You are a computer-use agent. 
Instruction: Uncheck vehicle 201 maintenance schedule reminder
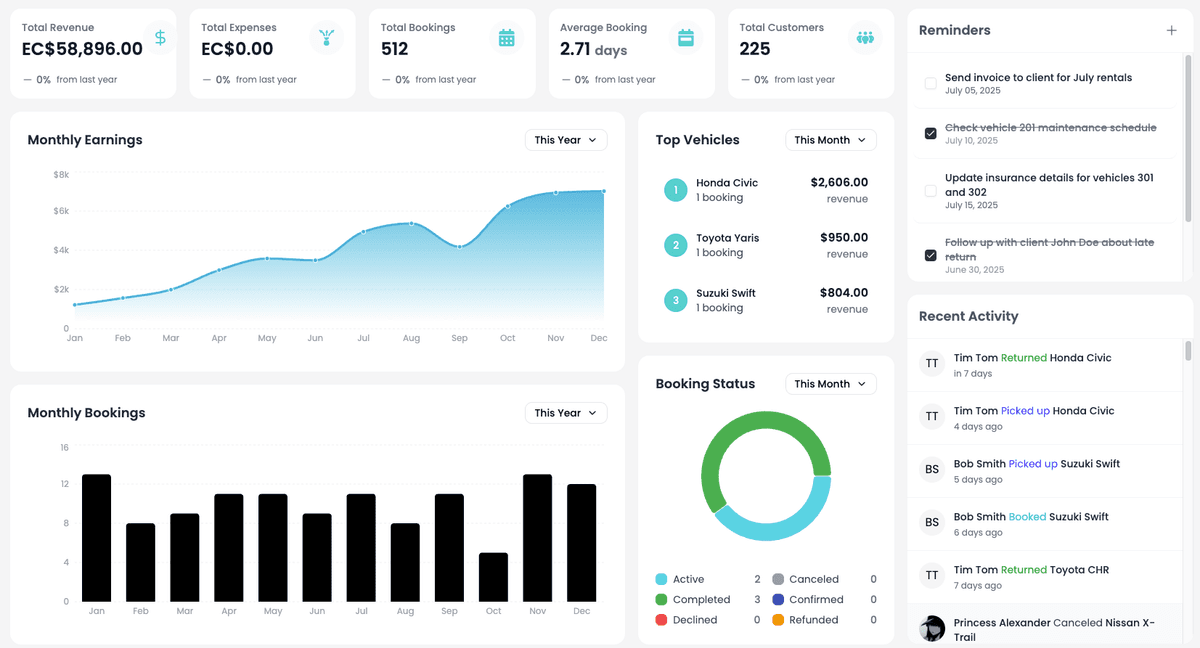tap(931, 133)
